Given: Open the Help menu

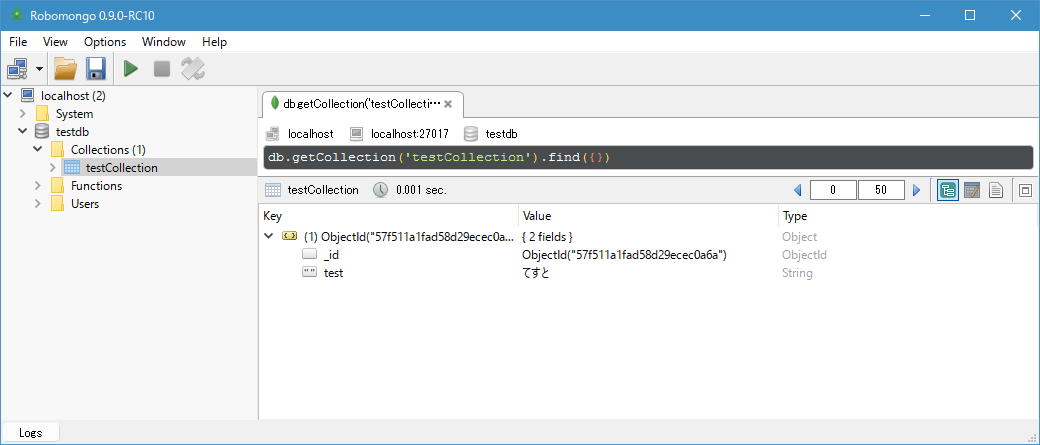Looking at the screenshot, I should 214,42.
